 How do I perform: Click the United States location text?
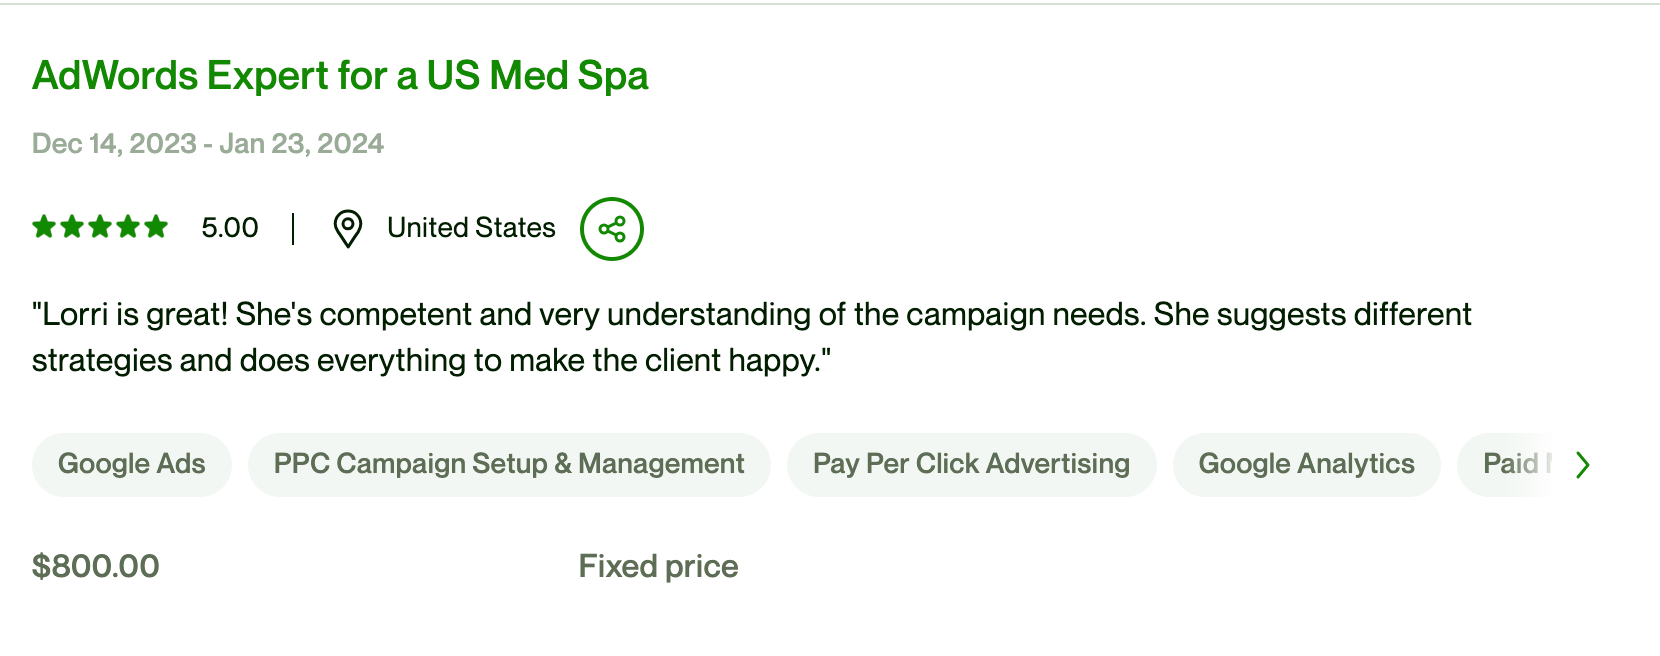471,228
